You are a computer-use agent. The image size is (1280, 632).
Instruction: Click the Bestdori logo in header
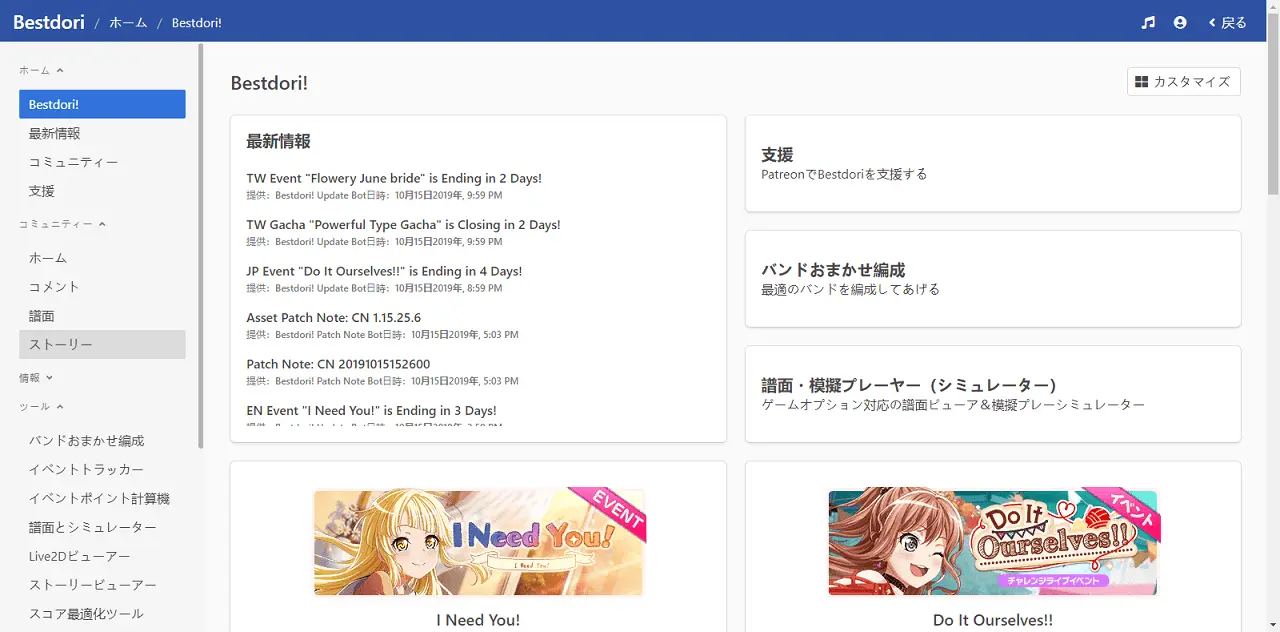(x=49, y=22)
